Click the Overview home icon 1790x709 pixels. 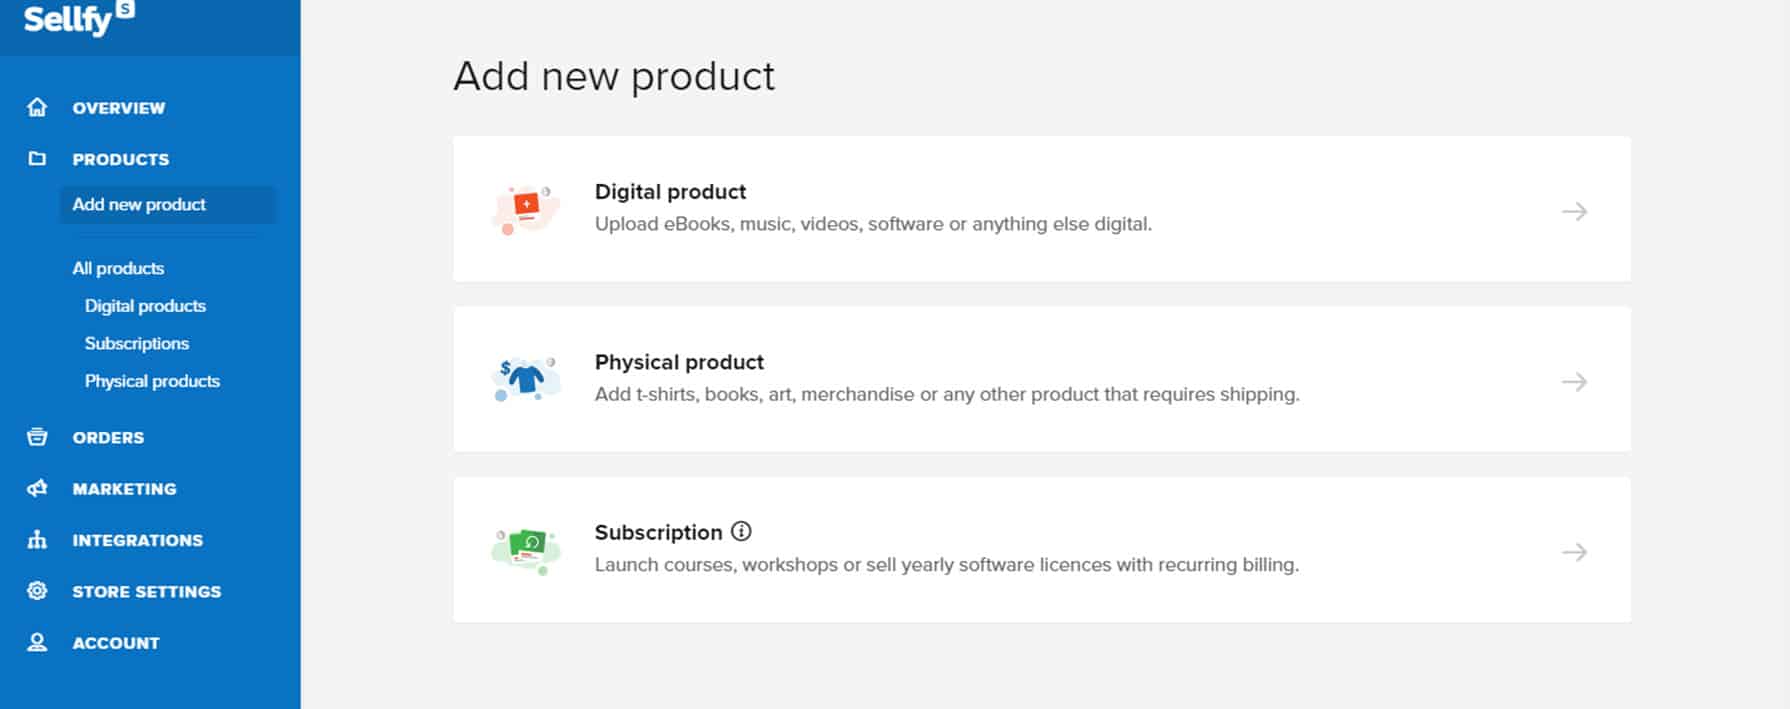37,107
